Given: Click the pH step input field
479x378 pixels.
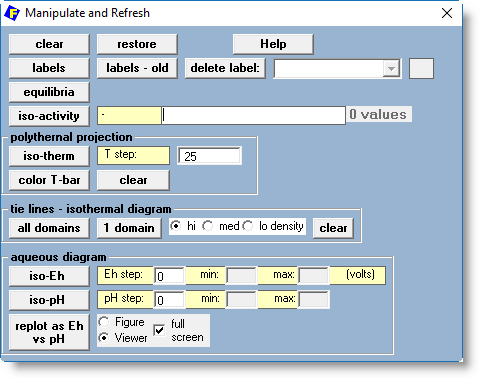Looking at the screenshot, I should pos(169,300).
